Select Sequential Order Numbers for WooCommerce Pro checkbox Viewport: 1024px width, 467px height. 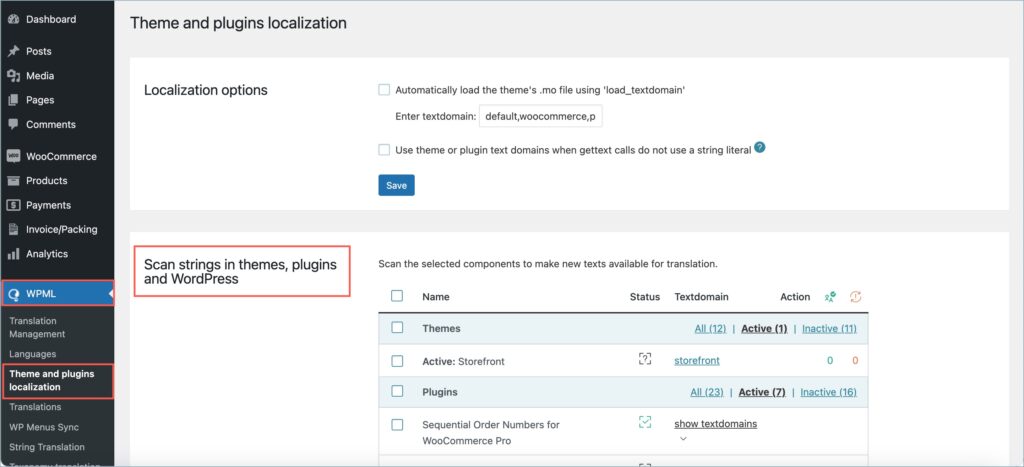[x=397, y=425]
